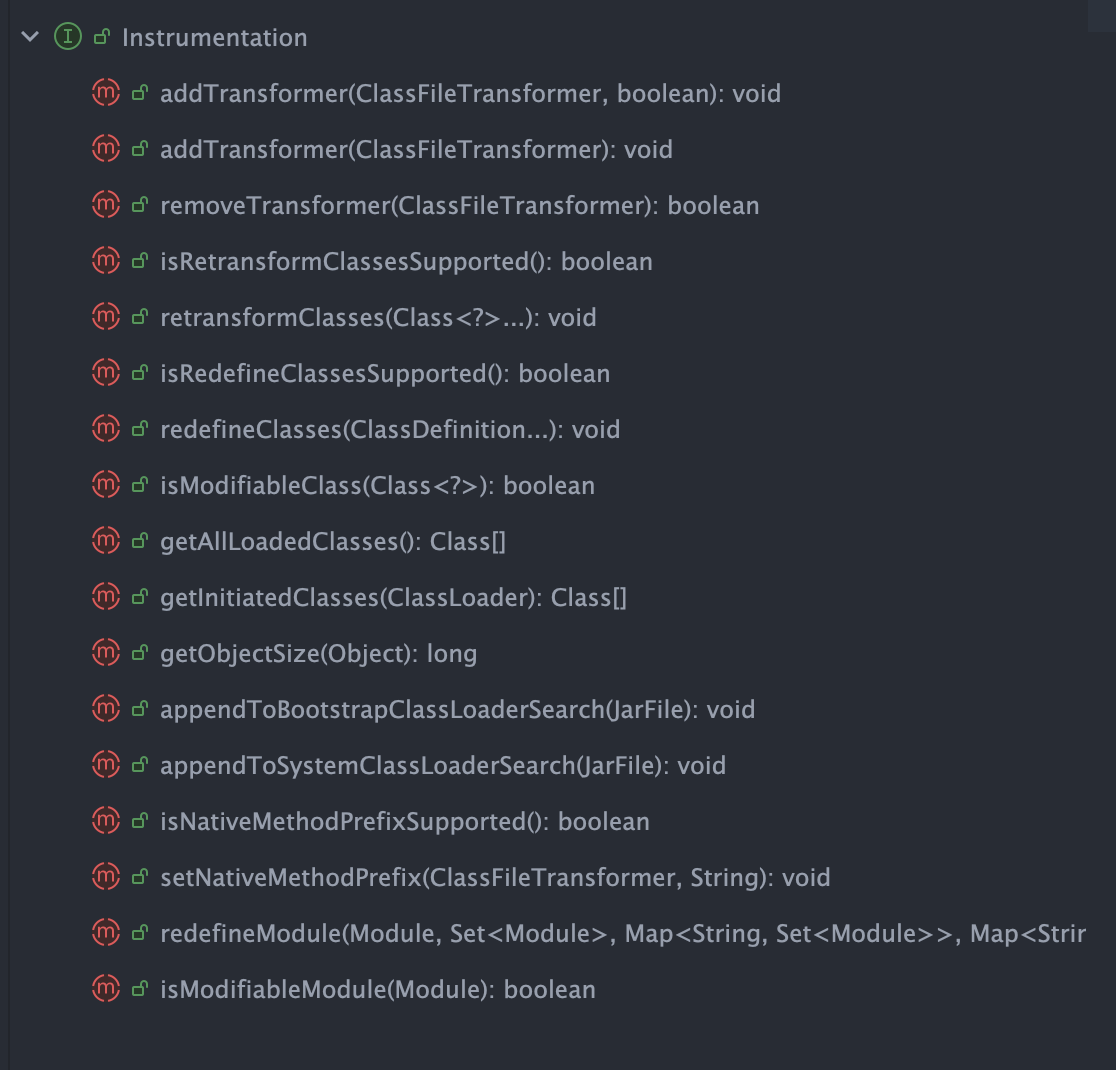Click the method icon for getAllLoadedClasses
1116x1070 pixels.
click(107, 541)
